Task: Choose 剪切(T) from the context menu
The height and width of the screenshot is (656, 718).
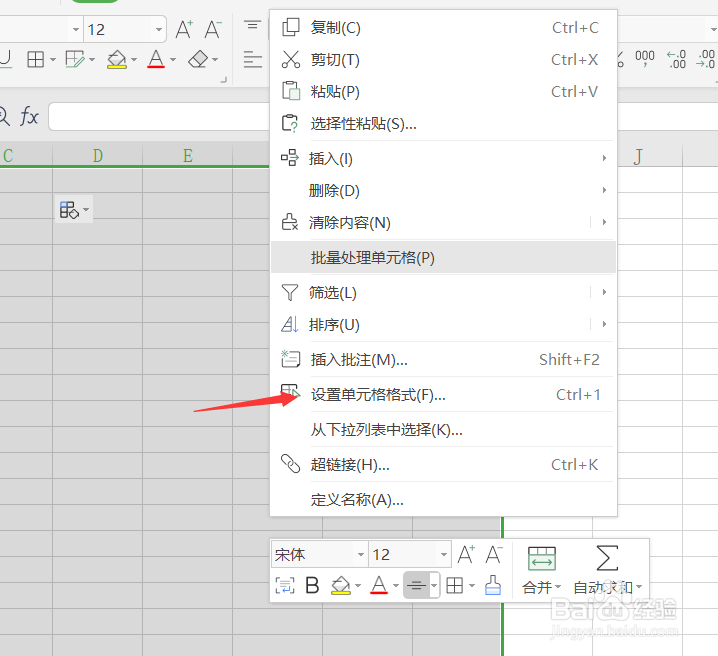Action: 443,60
